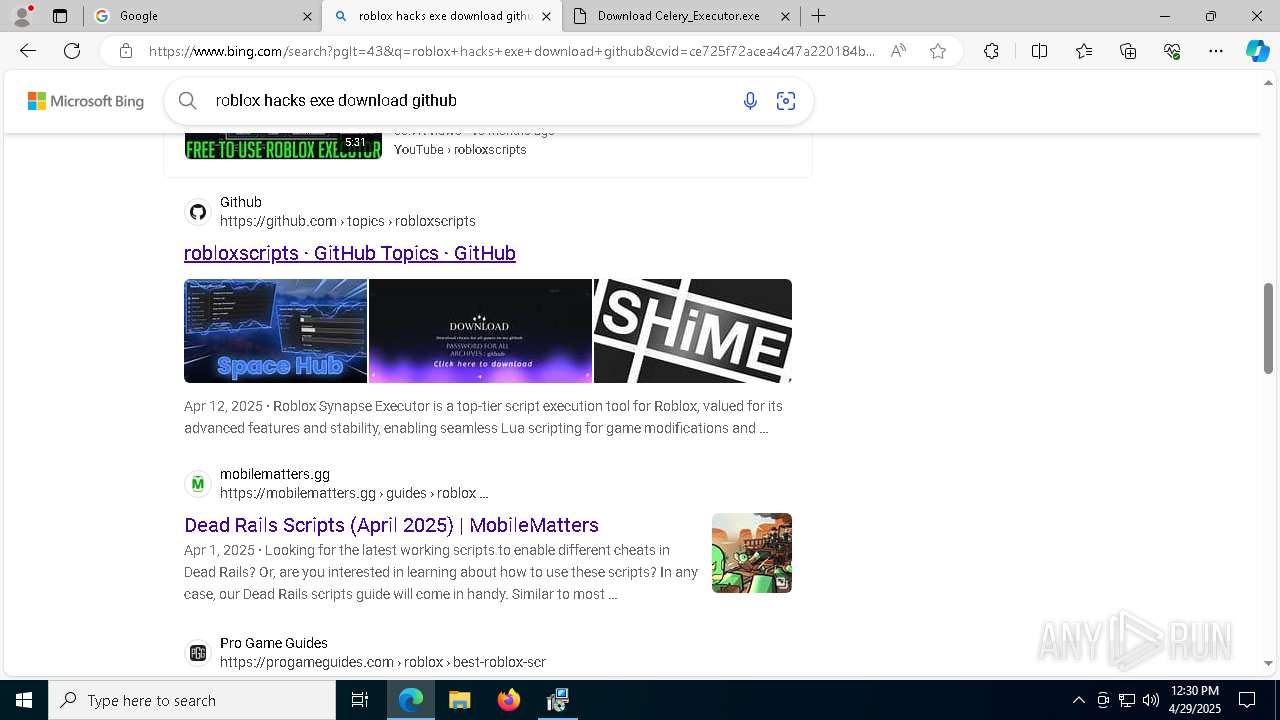
Task: Close the Download Celery_Executor.exe tab
Action: (x=785, y=16)
